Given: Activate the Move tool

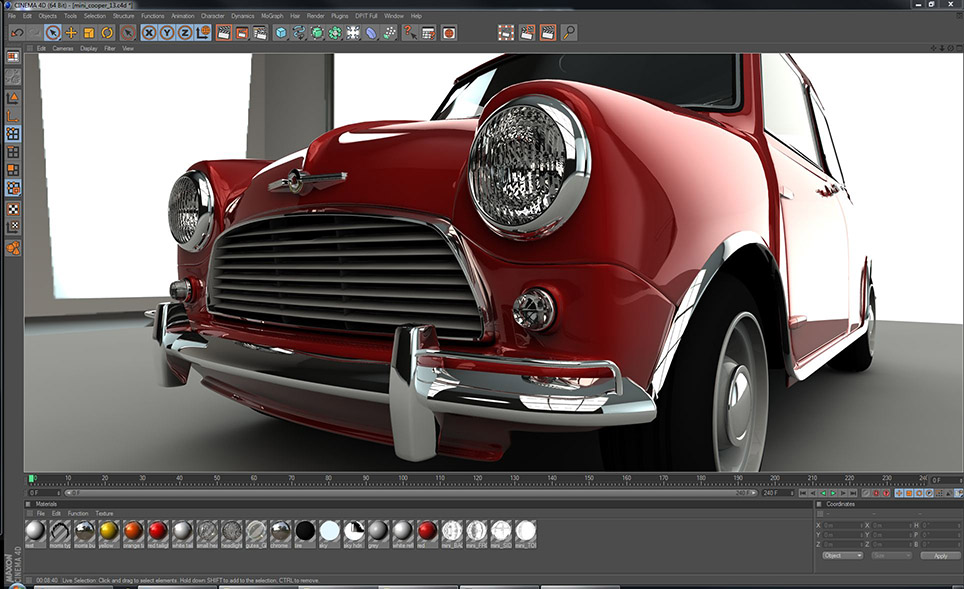Looking at the screenshot, I should coord(70,32).
